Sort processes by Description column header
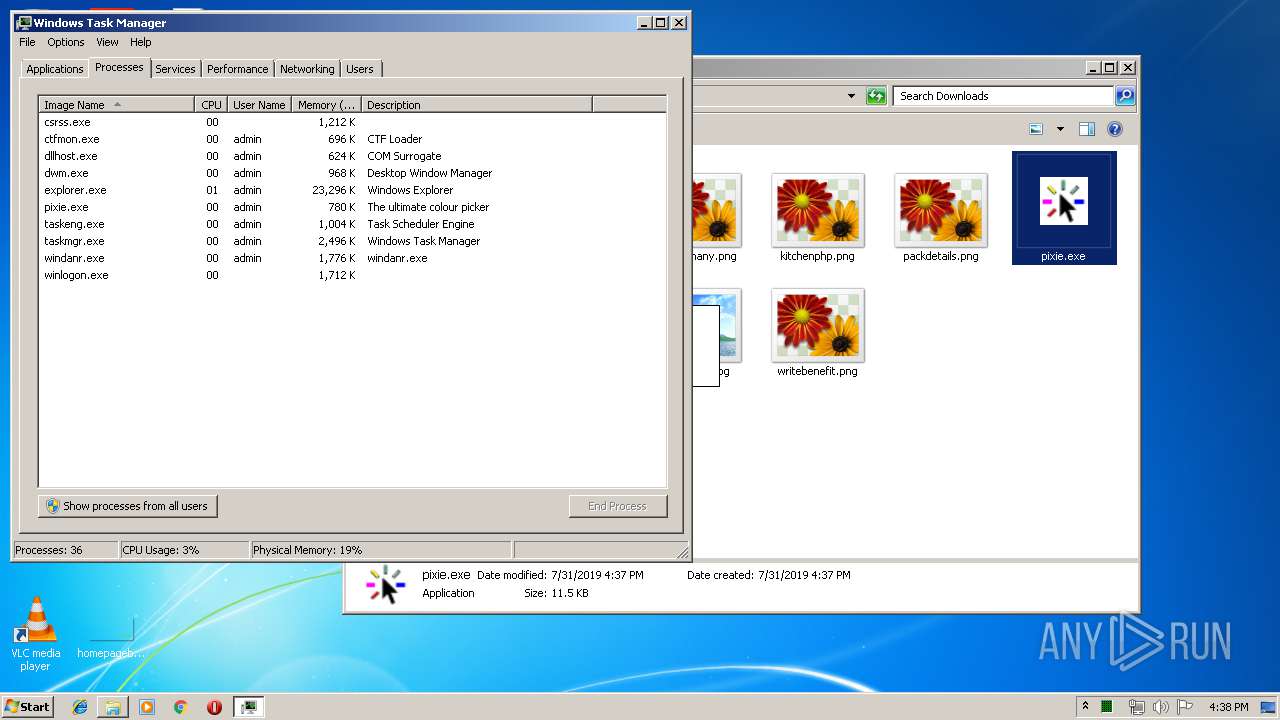 point(476,105)
